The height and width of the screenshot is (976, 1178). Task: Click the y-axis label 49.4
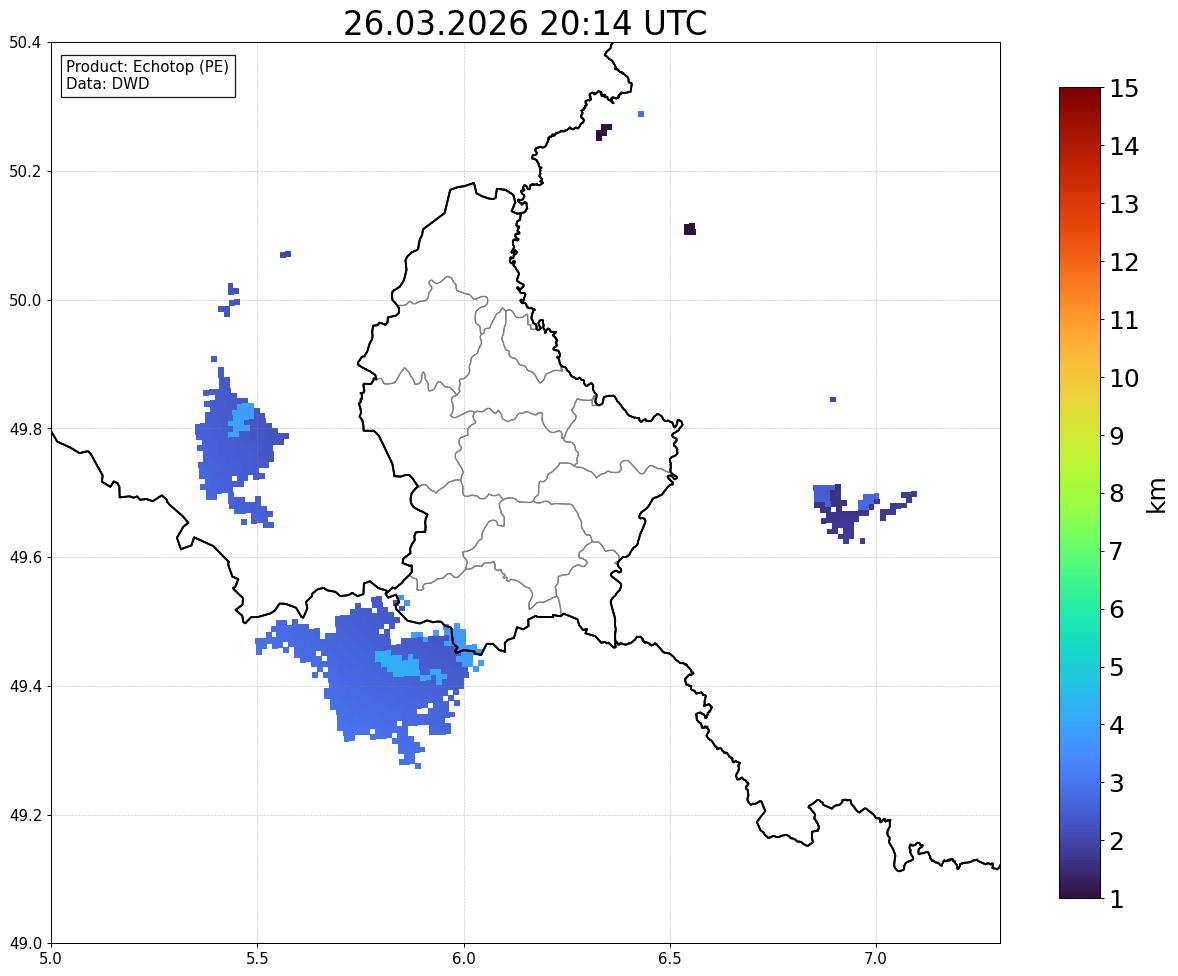(25, 686)
